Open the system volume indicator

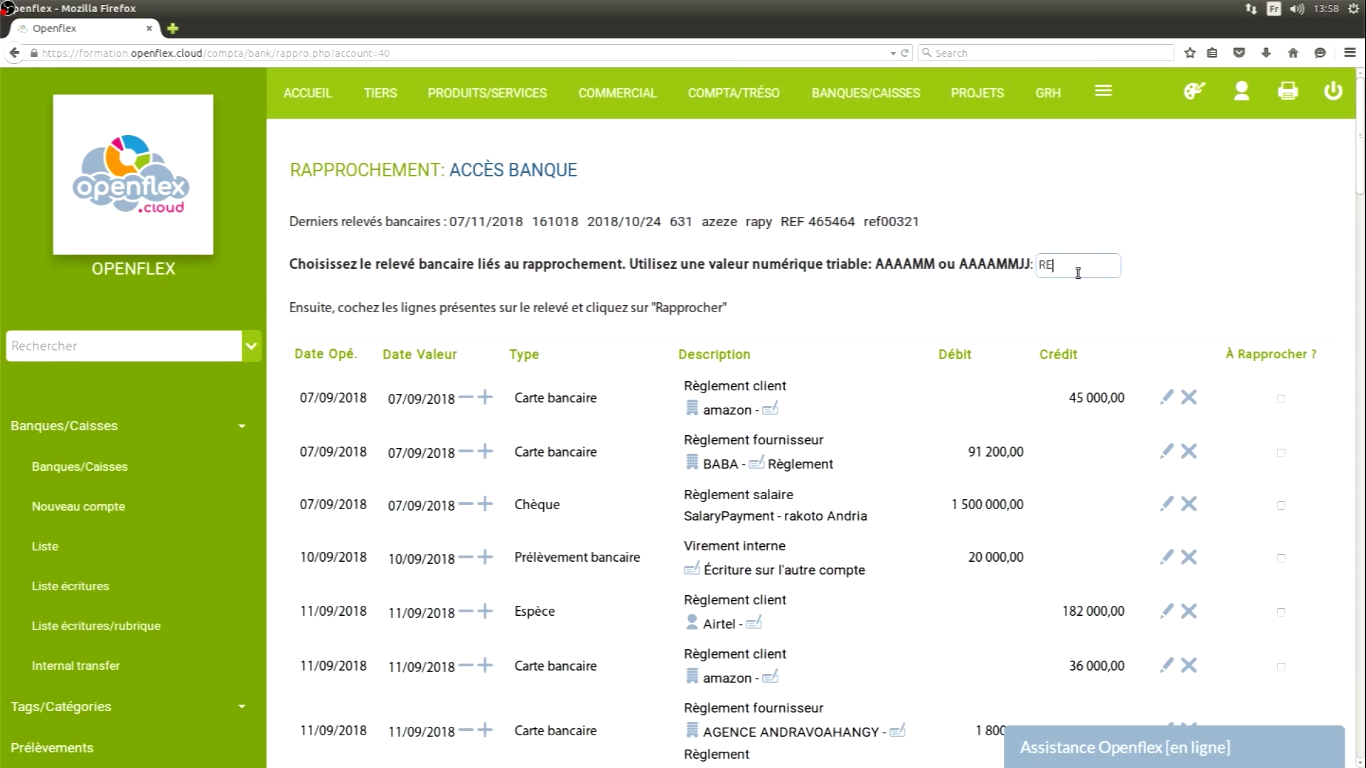(x=1297, y=8)
